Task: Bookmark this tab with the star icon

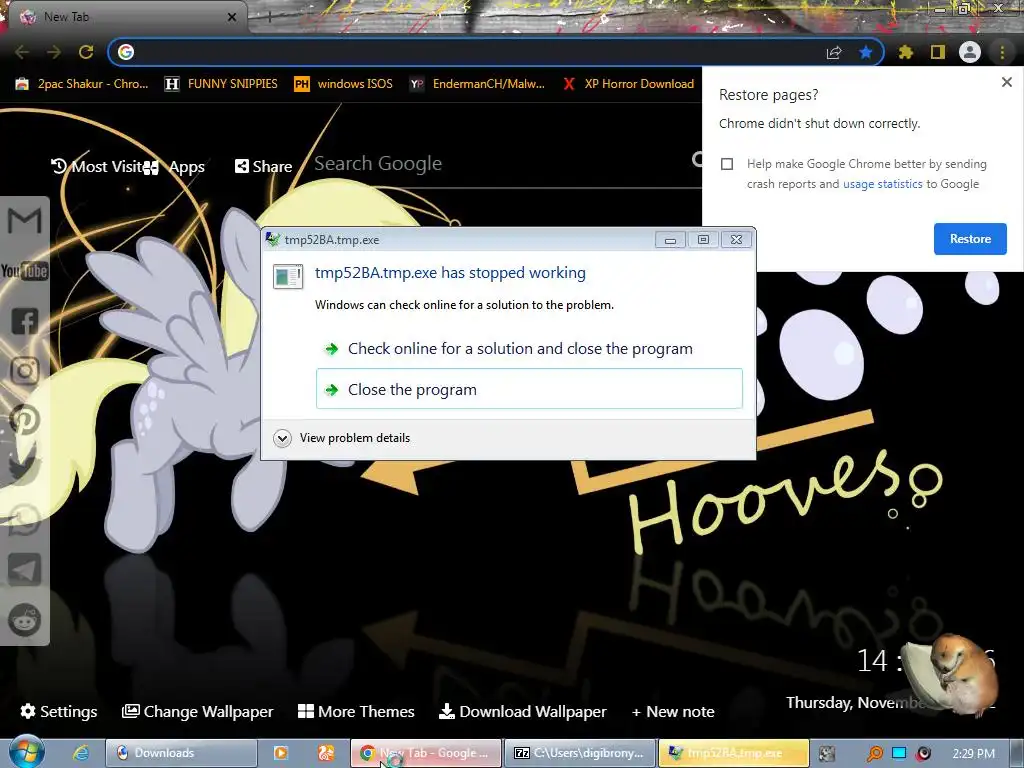Action: [x=866, y=52]
